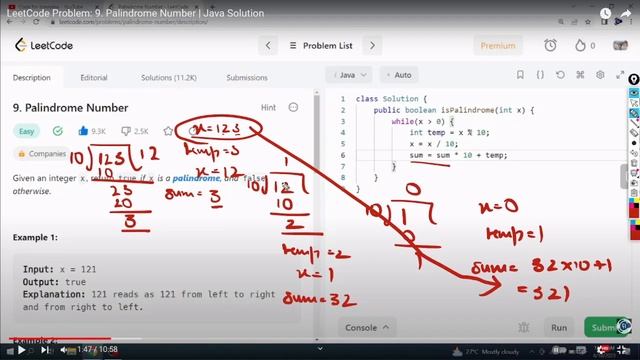
Task: Click the Premium button
Action: [498, 46]
